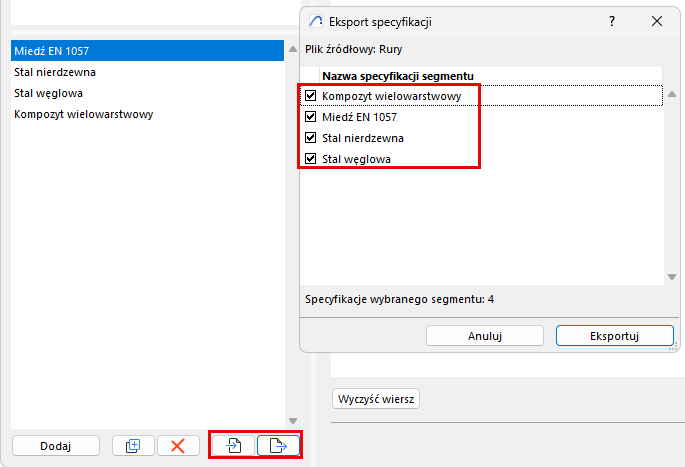685x467 pixels.
Task: Click the import specification icon
Action: pyautogui.click(x=233, y=446)
